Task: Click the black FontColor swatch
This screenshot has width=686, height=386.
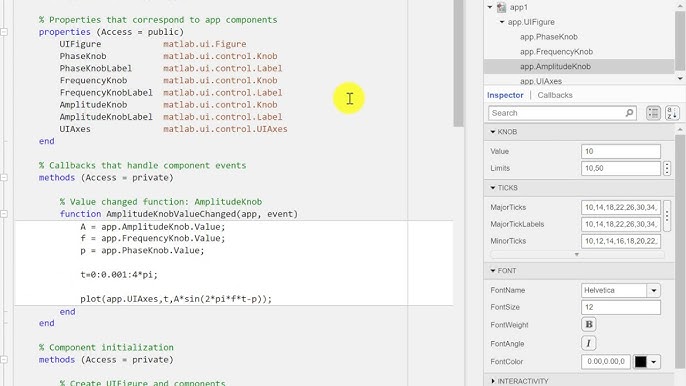Action: (x=640, y=362)
